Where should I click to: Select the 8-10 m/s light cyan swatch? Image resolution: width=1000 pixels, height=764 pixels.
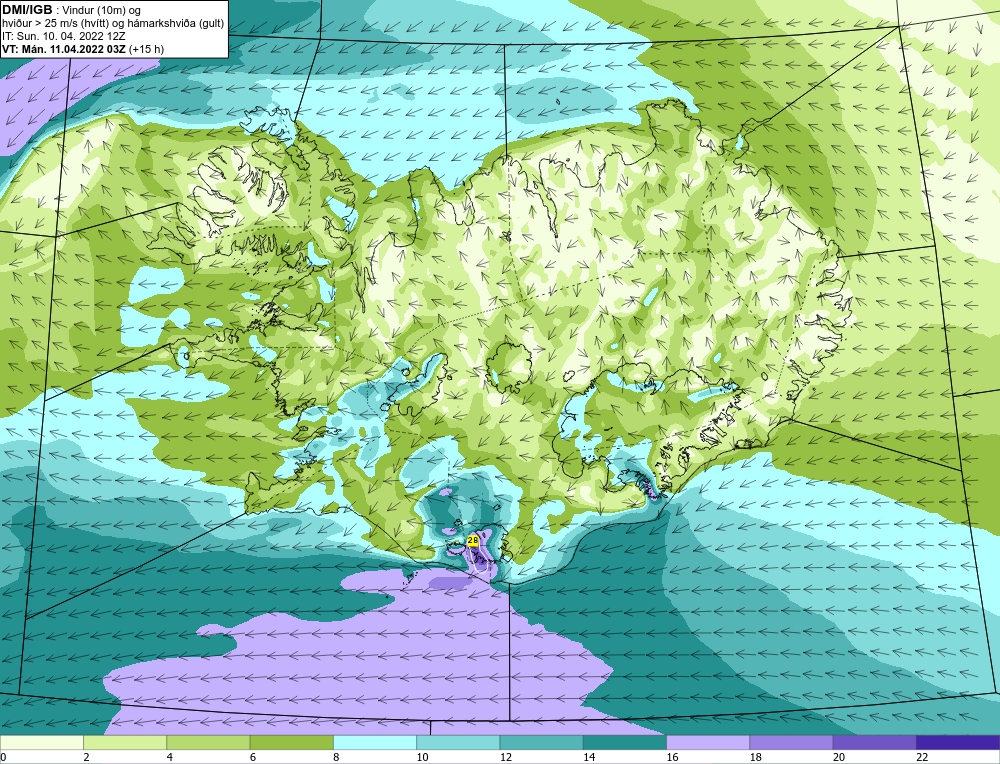click(x=375, y=743)
